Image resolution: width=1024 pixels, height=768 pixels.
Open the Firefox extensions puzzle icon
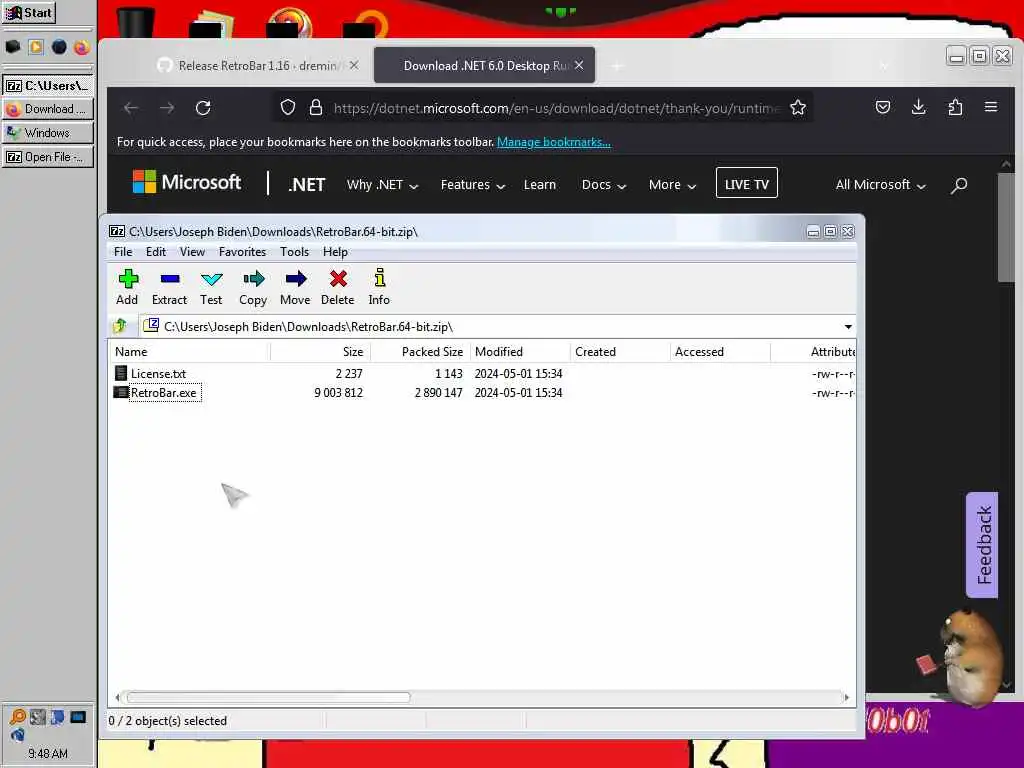point(955,108)
